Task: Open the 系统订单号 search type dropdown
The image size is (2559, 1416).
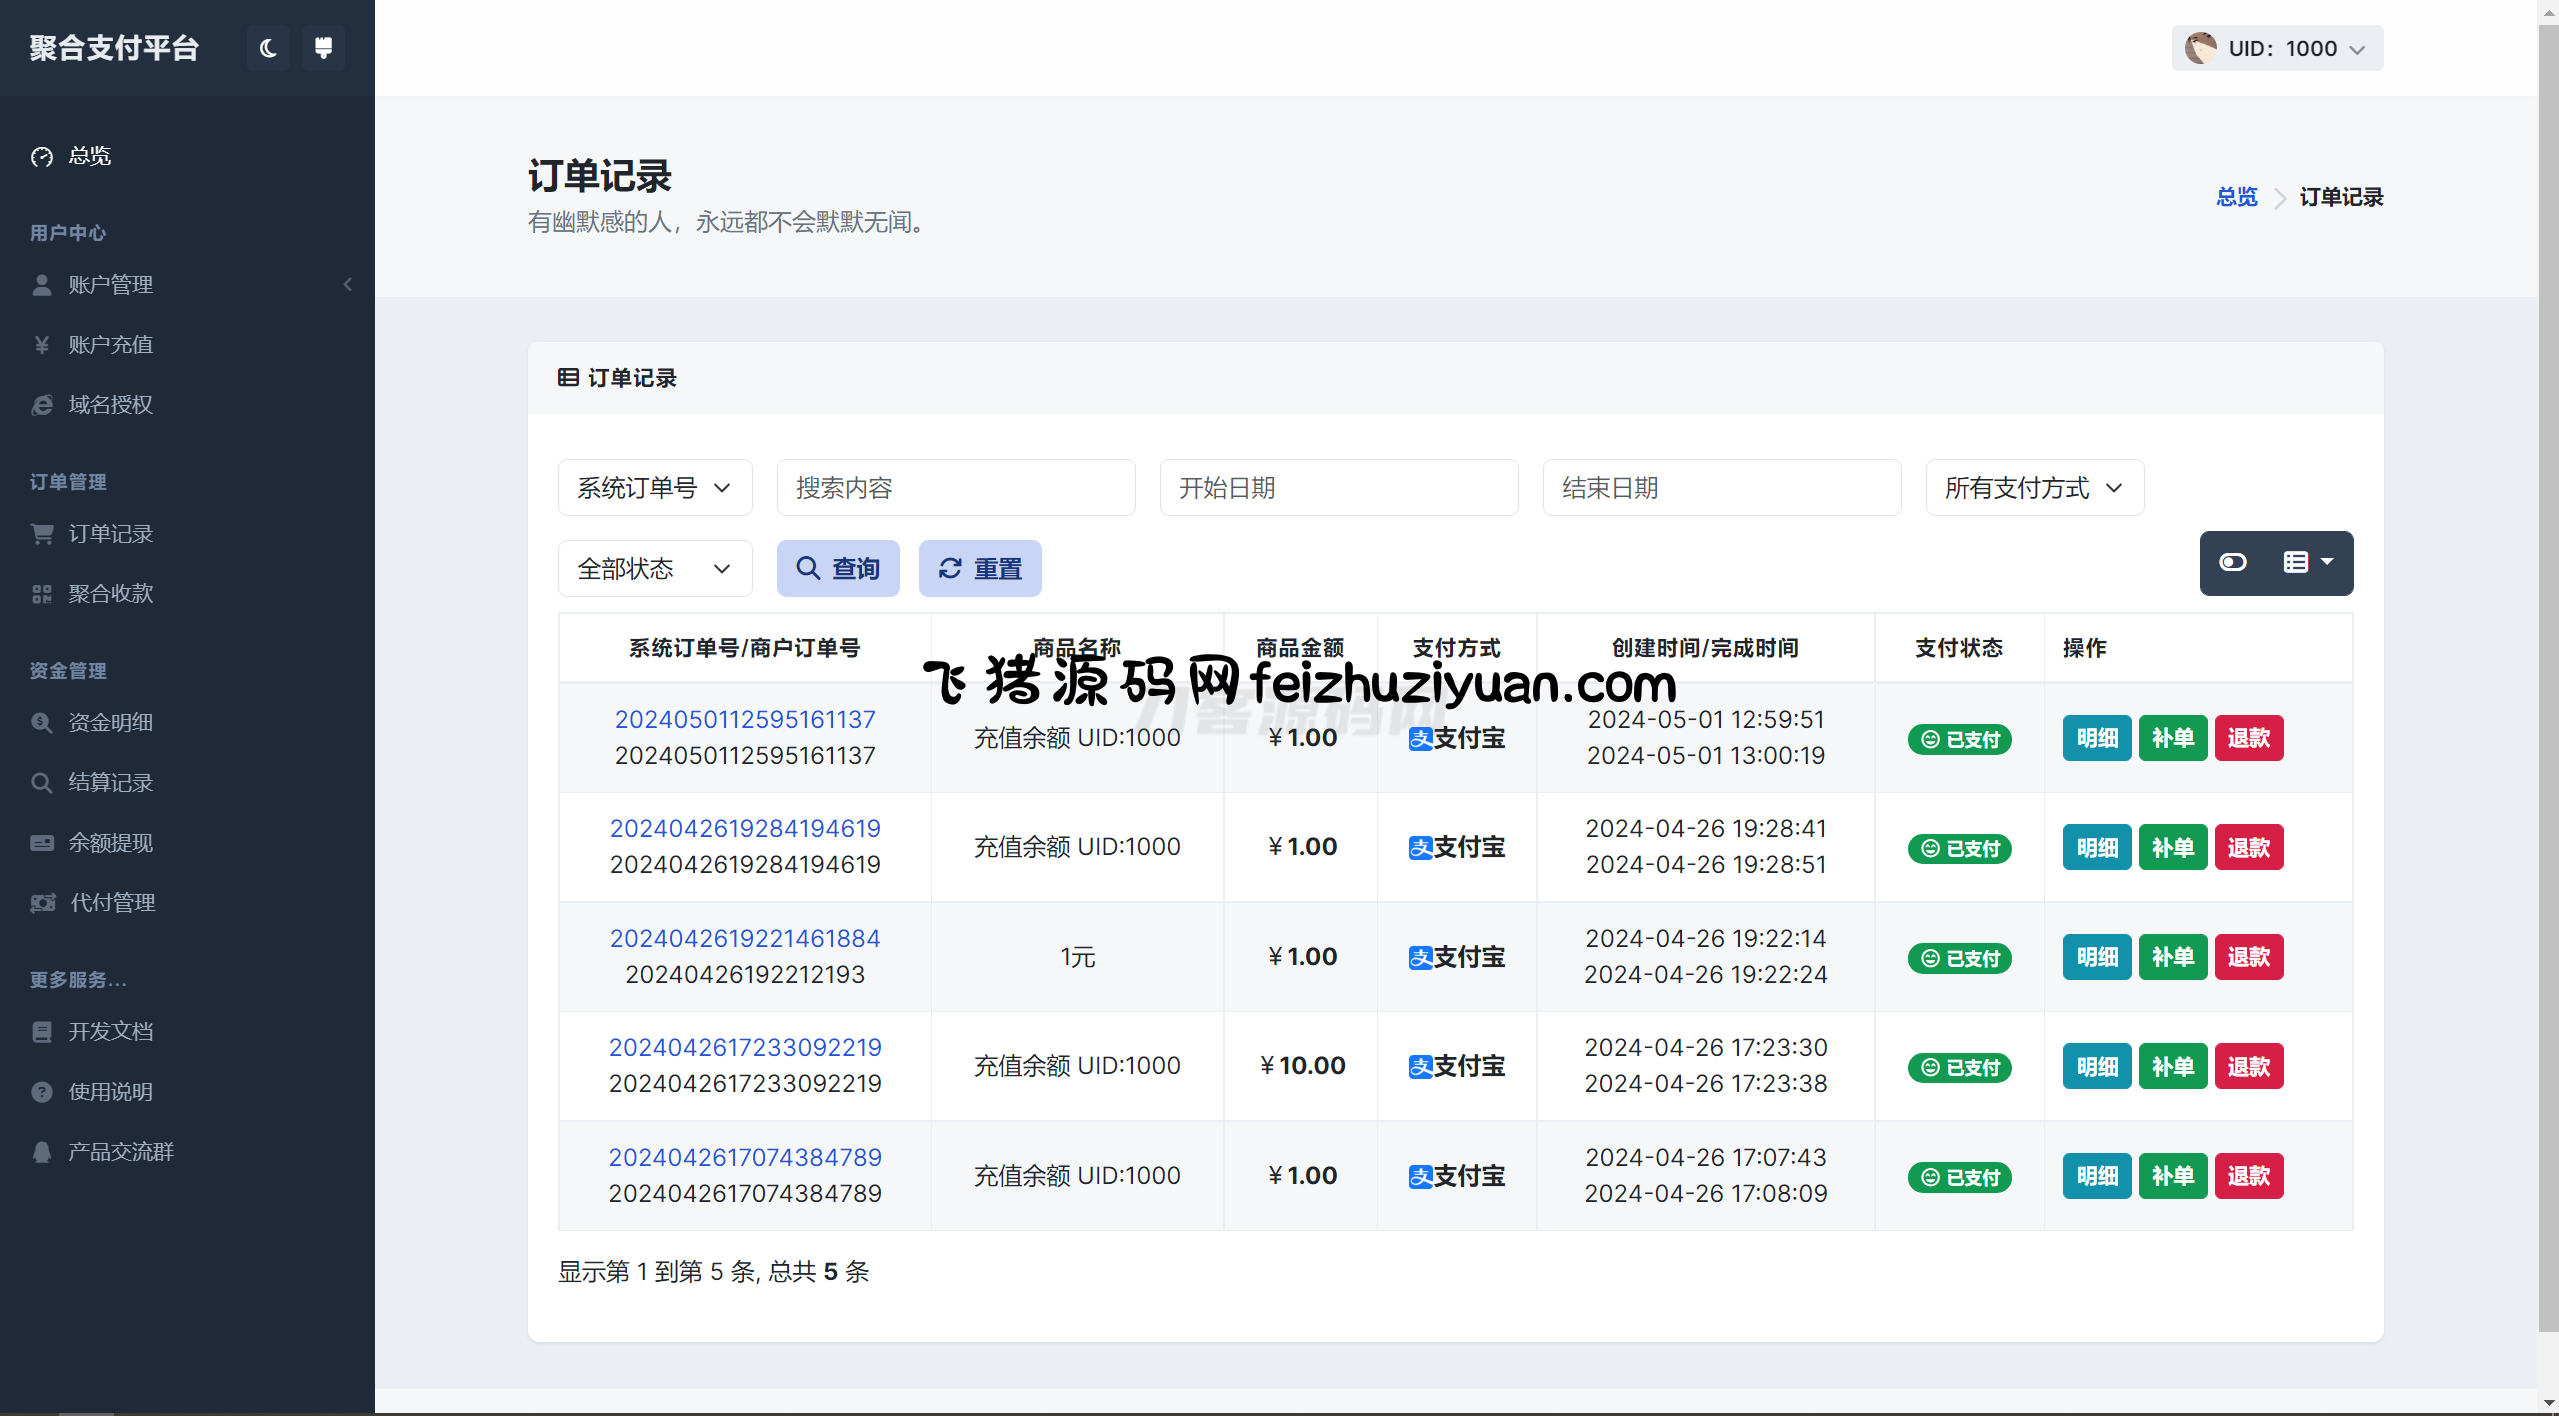Action: (x=655, y=488)
